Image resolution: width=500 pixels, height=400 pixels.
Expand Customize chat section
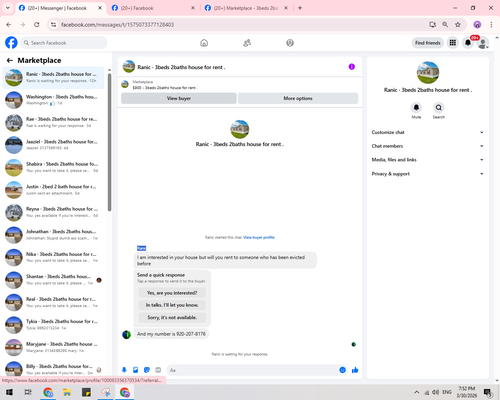(x=428, y=132)
